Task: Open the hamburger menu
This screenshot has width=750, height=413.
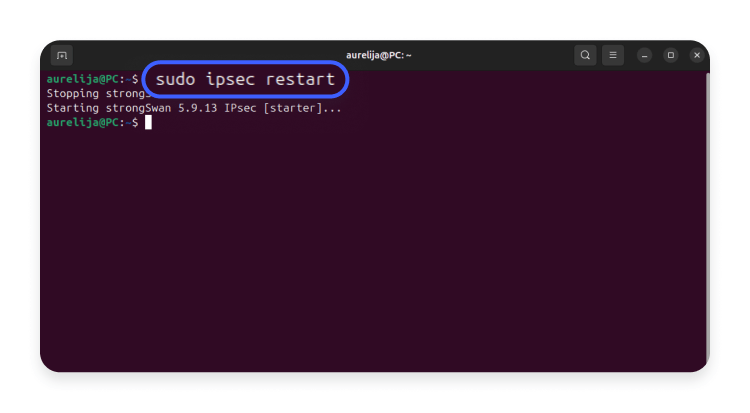Action: click(x=613, y=55)
